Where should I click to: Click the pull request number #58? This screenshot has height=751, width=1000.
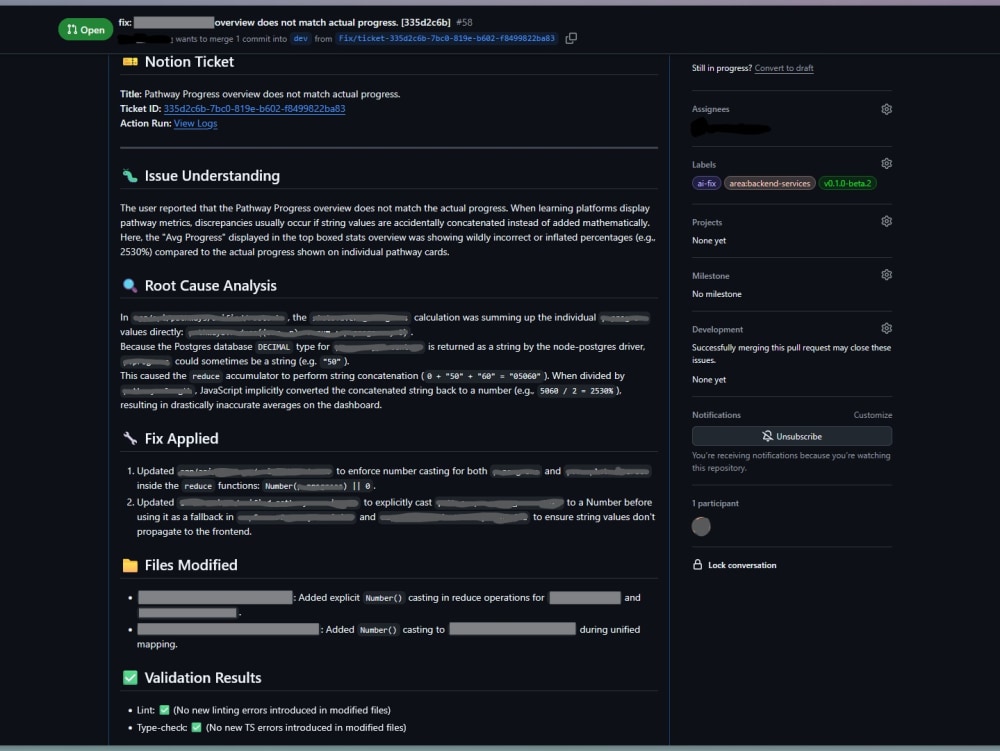464,22
